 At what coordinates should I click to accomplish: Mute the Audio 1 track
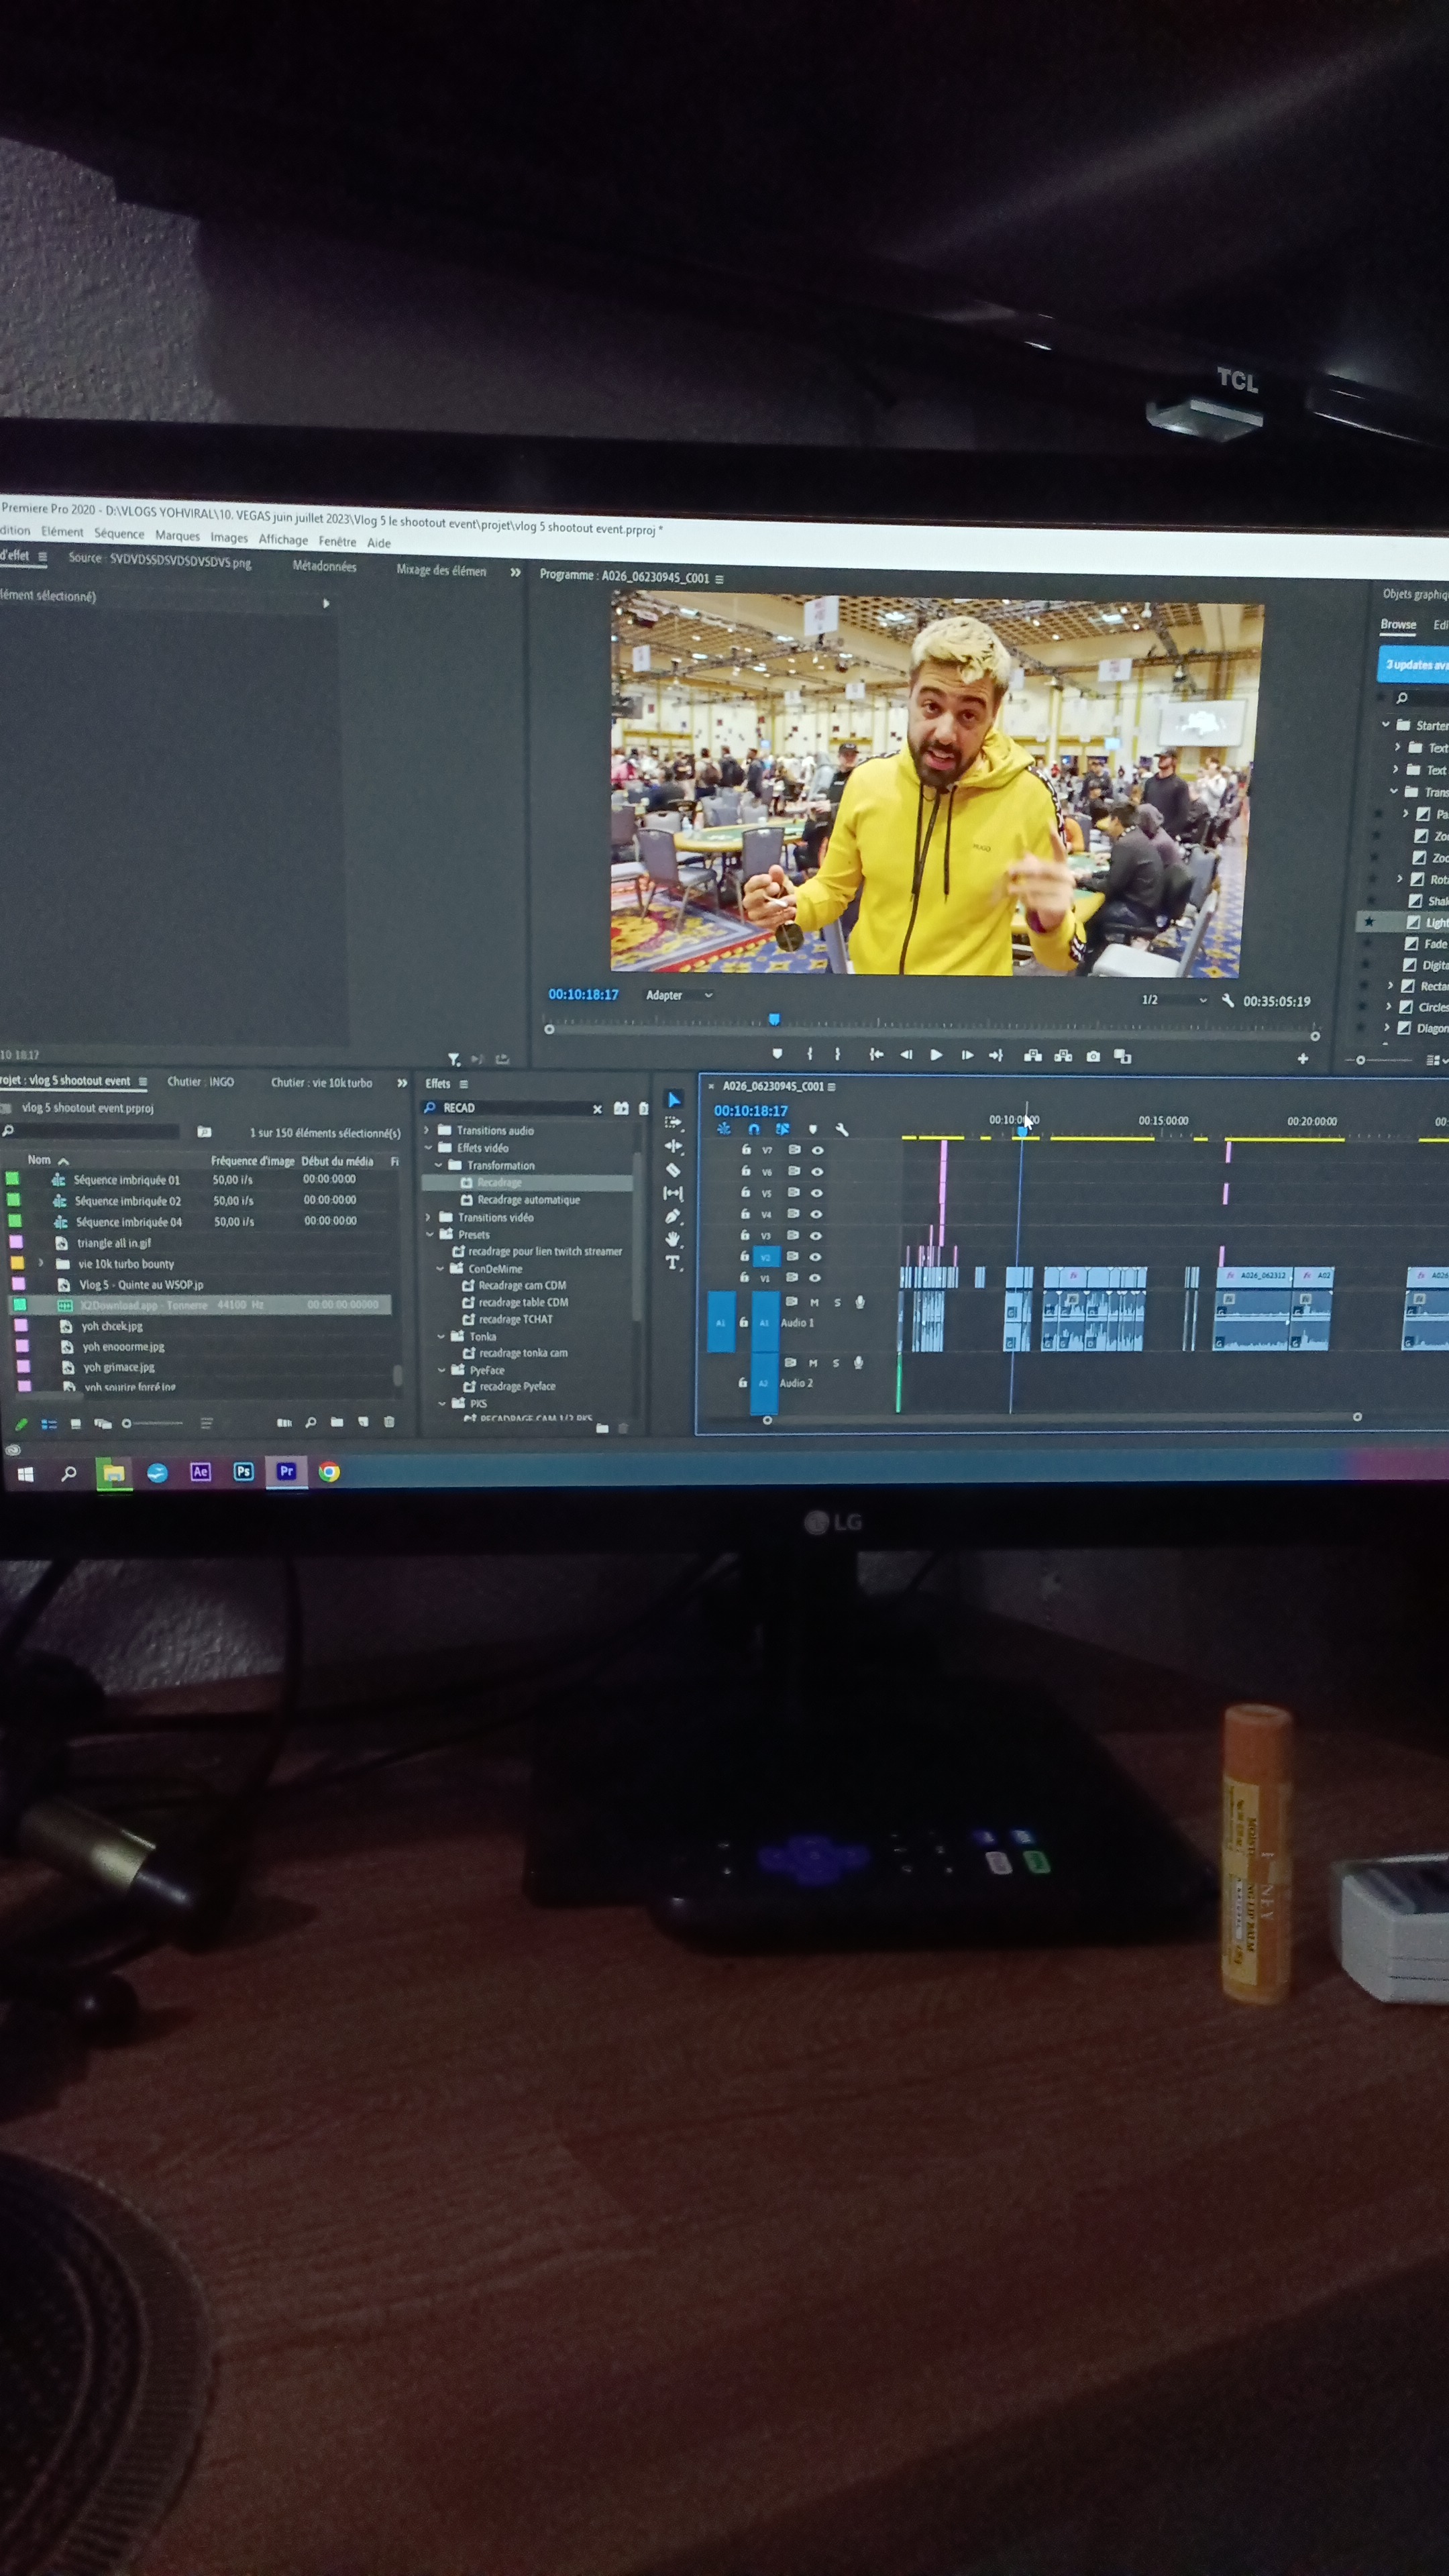coord(814,1302)
